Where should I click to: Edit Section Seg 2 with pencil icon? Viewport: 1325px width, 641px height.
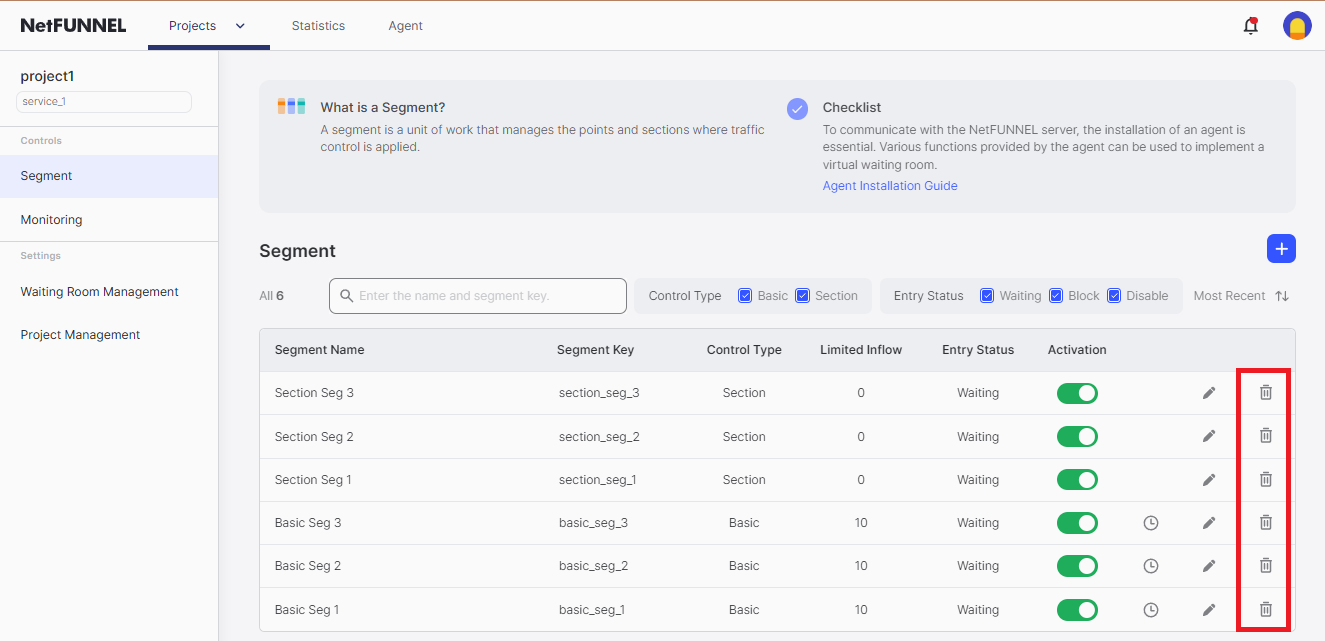(1209, 436)
